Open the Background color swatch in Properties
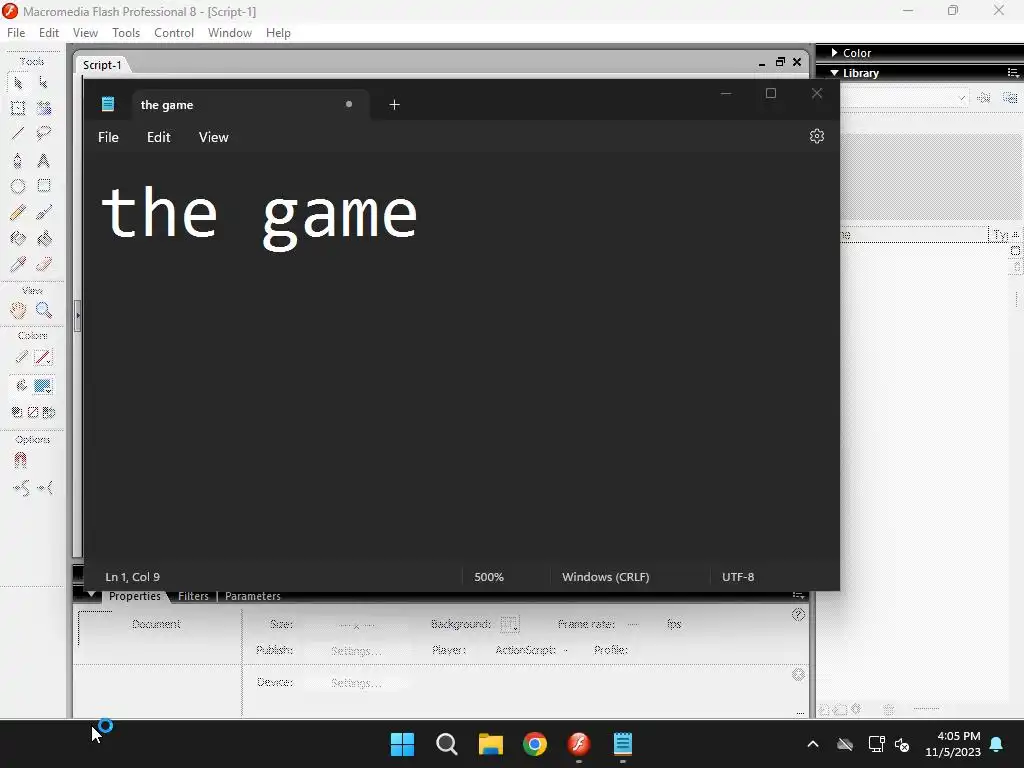Screen dimensions: 1024x768 coord(509,624)
